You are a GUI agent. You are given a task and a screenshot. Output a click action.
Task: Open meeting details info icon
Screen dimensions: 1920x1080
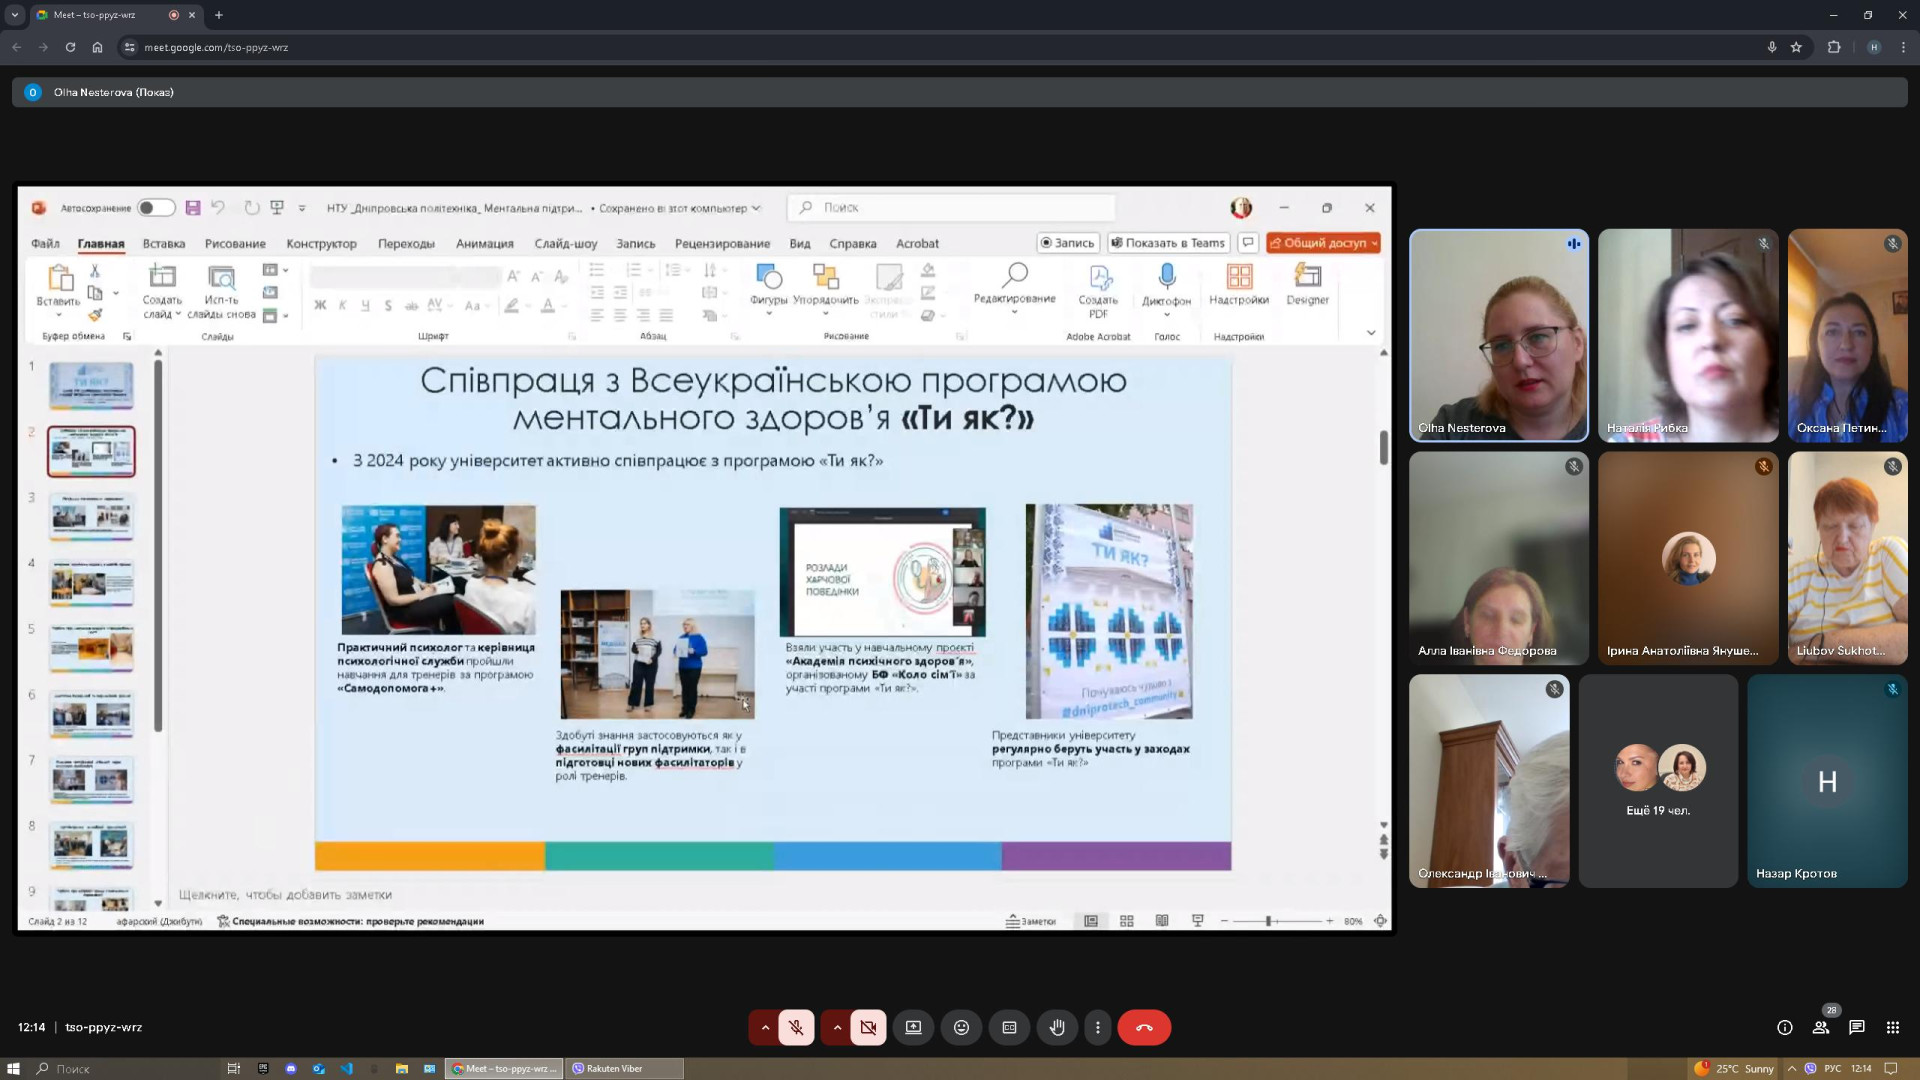[x=1785, y=1027]
